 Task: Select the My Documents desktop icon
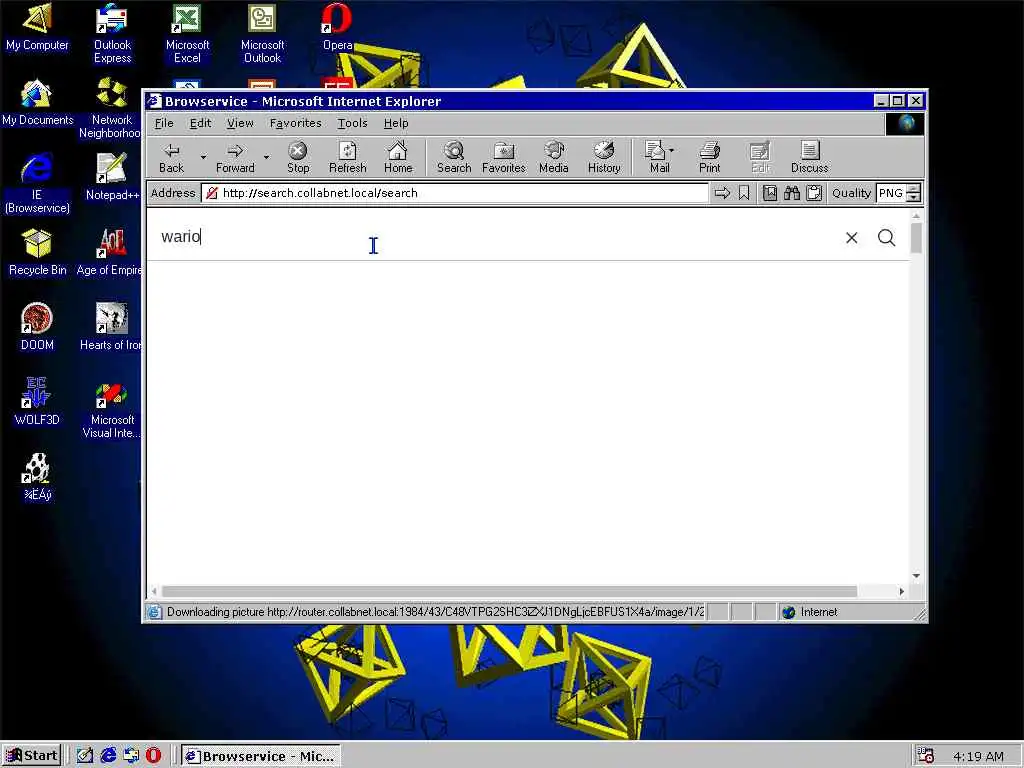point(37,103)
